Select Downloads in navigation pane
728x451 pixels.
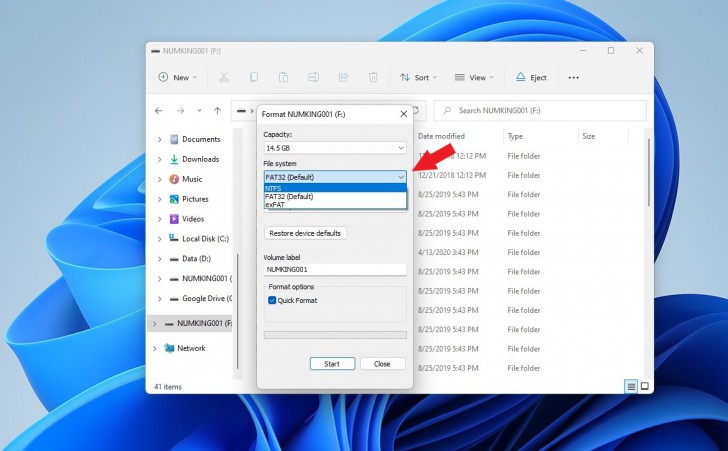[x=201, y=159]
